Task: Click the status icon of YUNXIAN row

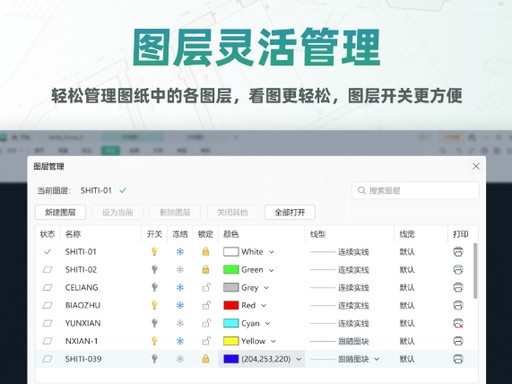Action: tap(48, 323)
